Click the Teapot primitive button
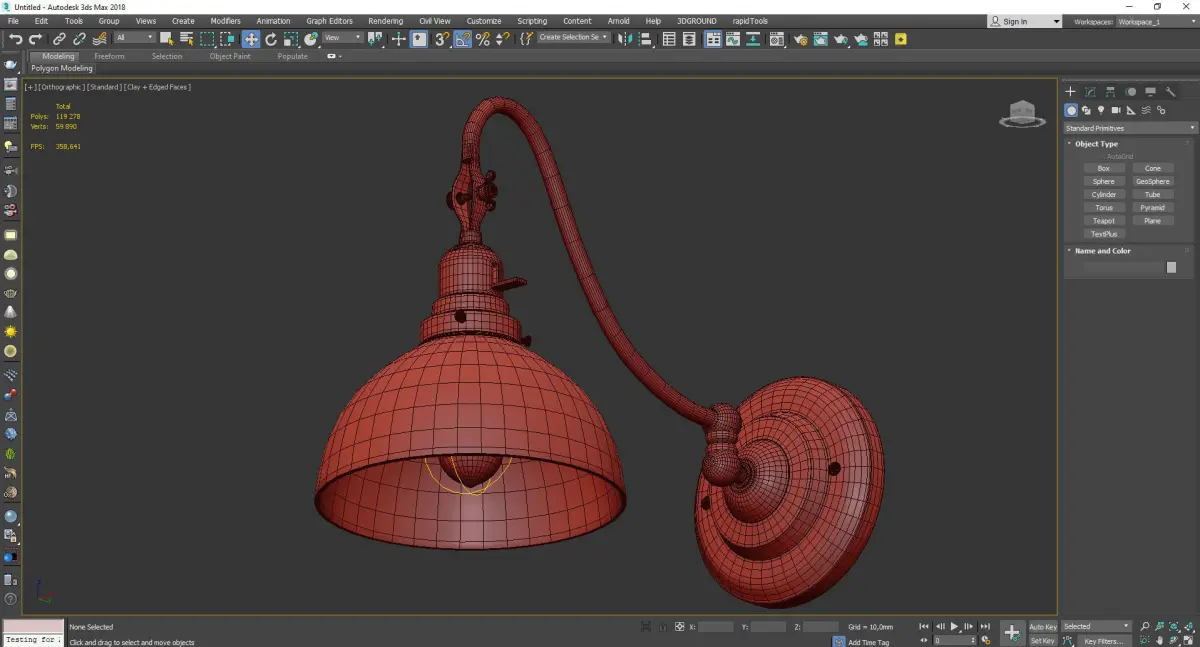Image resolution: width=1200 pixels, height=647 pixels. (x=1103, y=221)
